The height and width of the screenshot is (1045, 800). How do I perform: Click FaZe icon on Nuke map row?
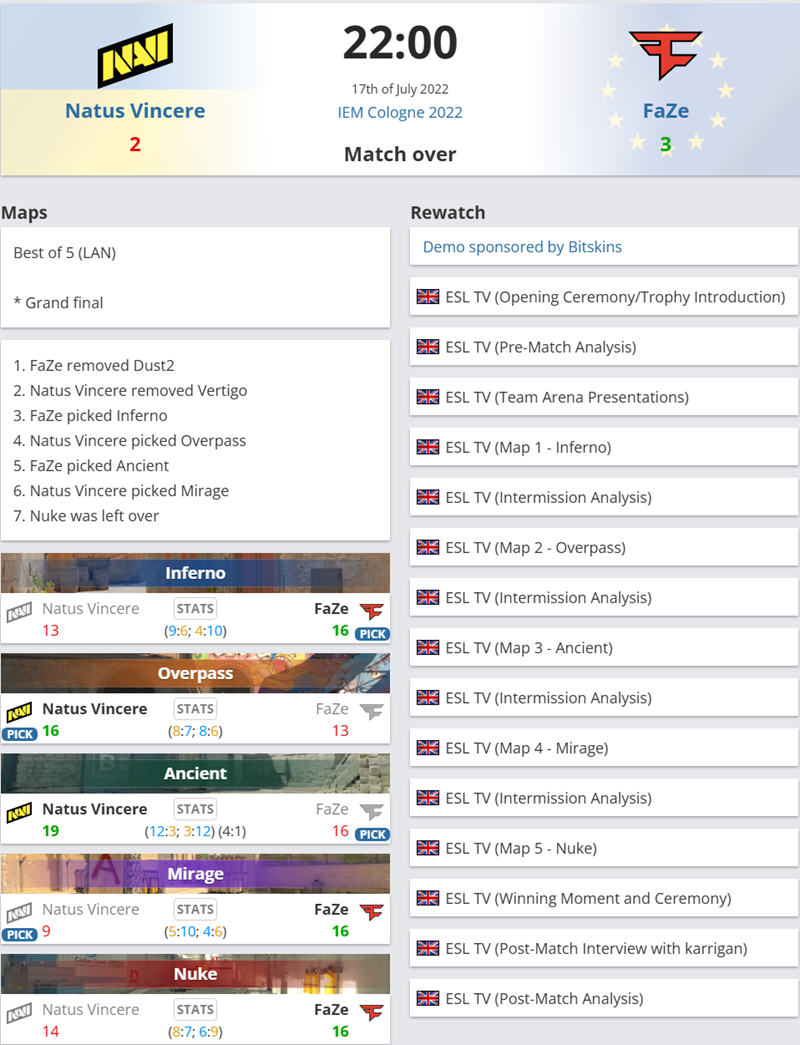click(x=371, y=1012)
